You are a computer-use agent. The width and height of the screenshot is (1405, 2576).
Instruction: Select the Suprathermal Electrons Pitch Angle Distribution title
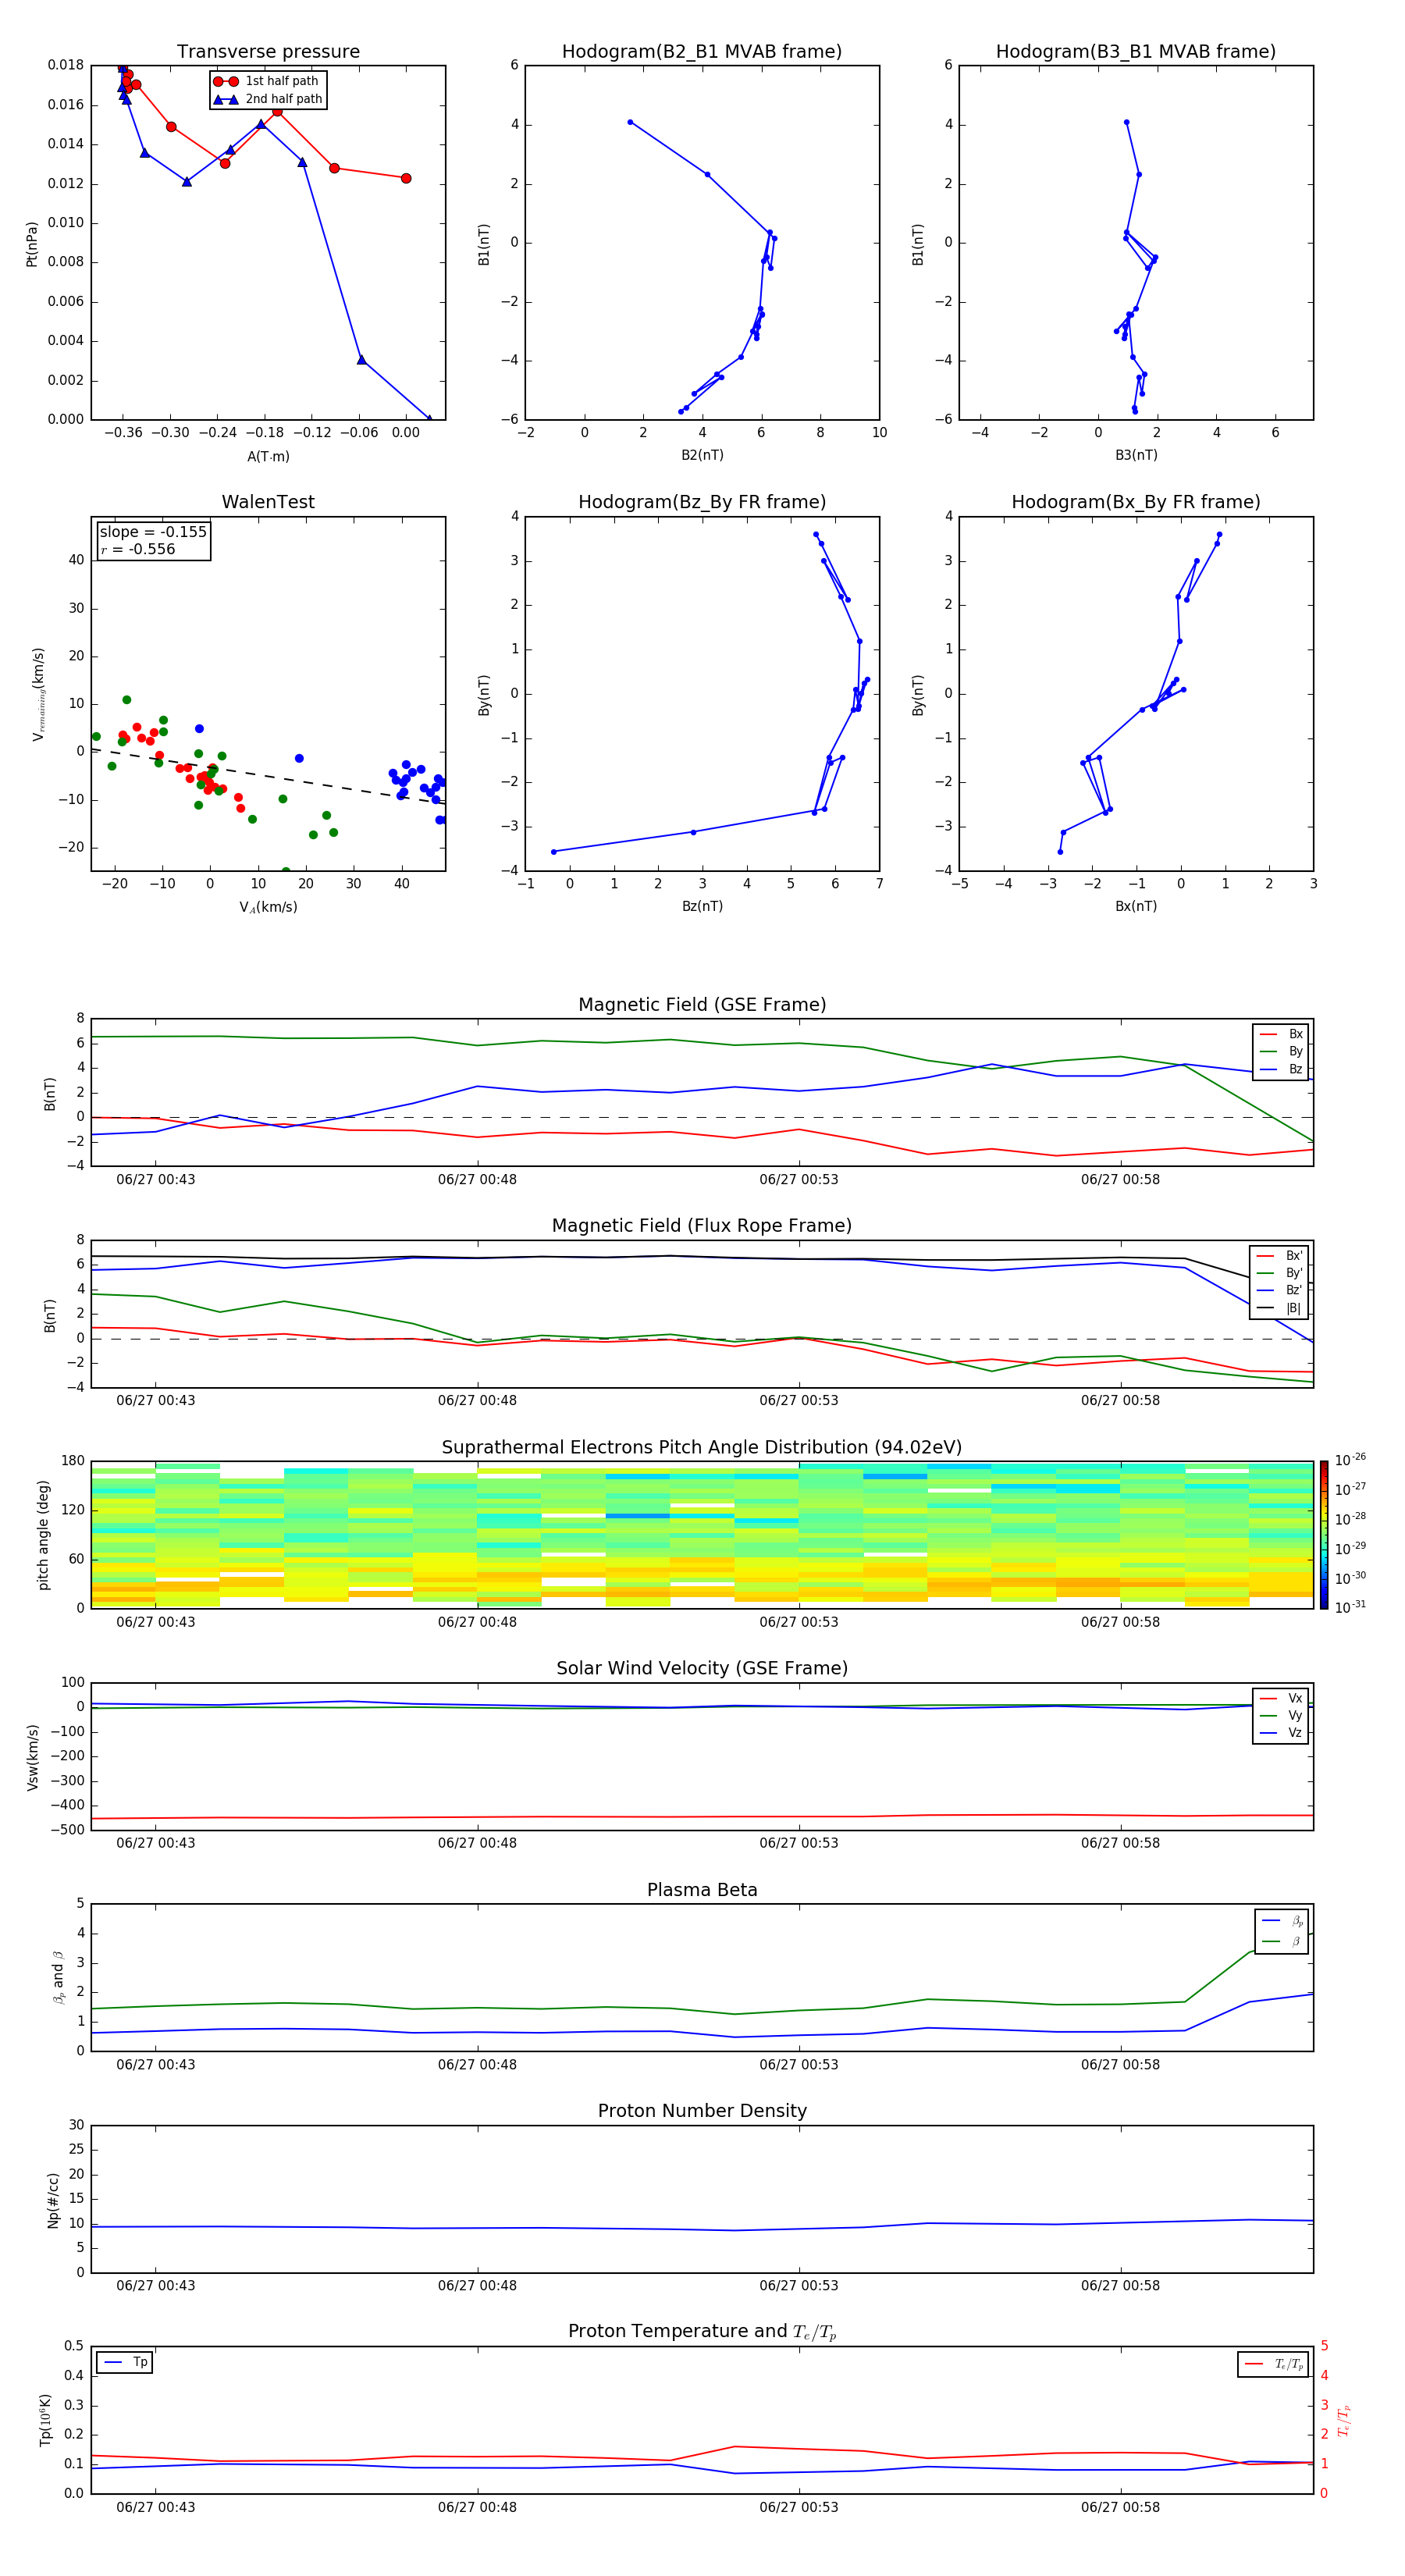(702, 1448)
